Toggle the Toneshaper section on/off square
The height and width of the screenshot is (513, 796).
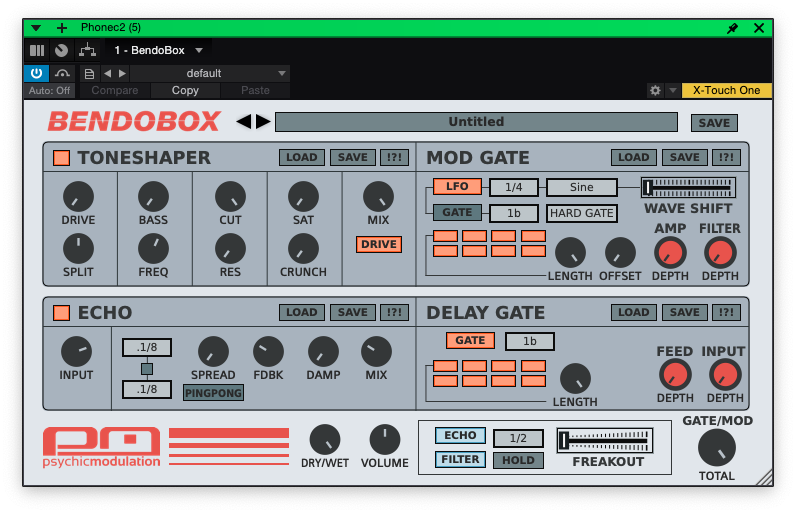[61, 158]
